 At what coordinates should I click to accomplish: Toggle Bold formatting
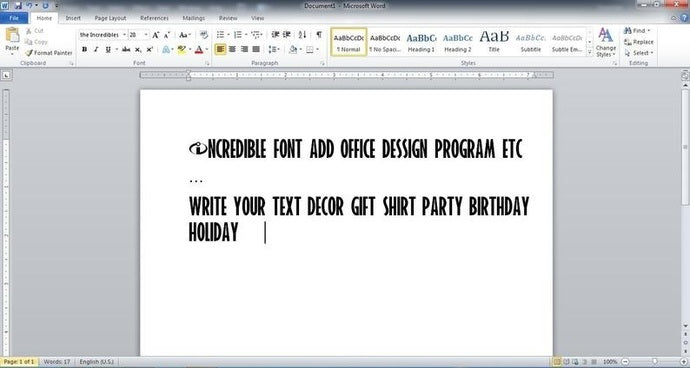pyautogui.click(x=84, y=49)
